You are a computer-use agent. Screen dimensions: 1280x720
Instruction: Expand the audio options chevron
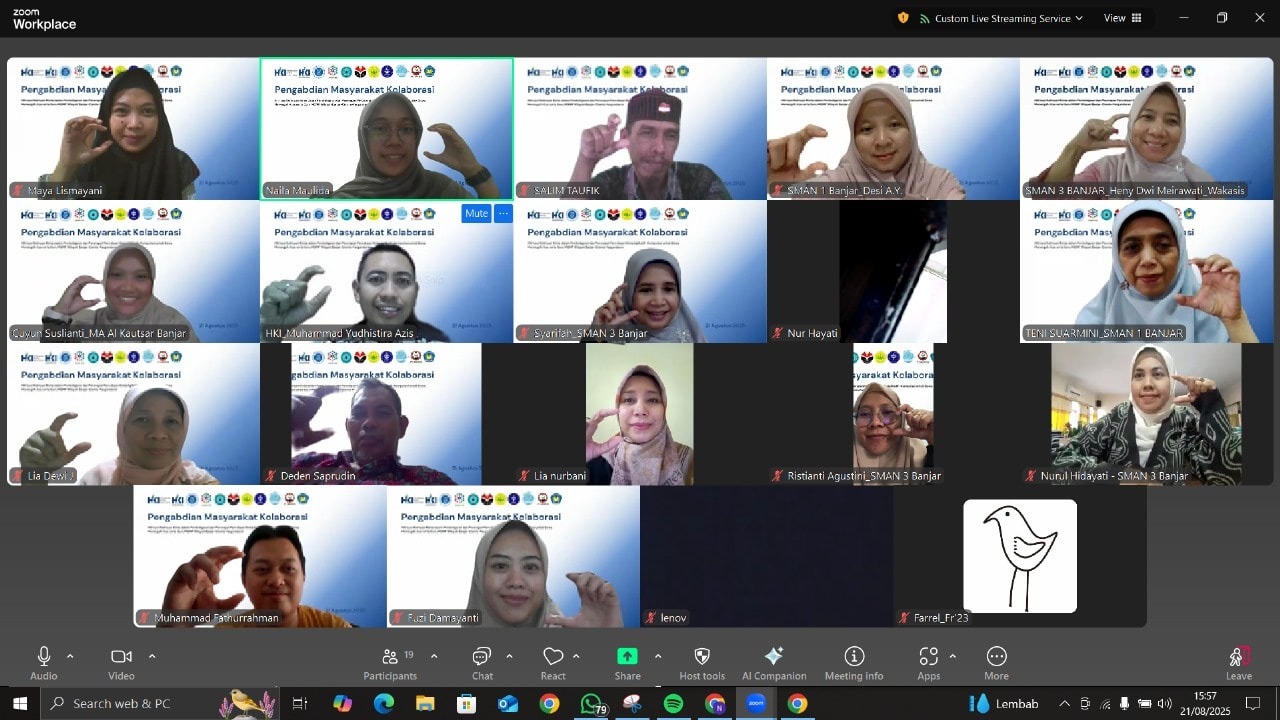(x=70, y=657)
